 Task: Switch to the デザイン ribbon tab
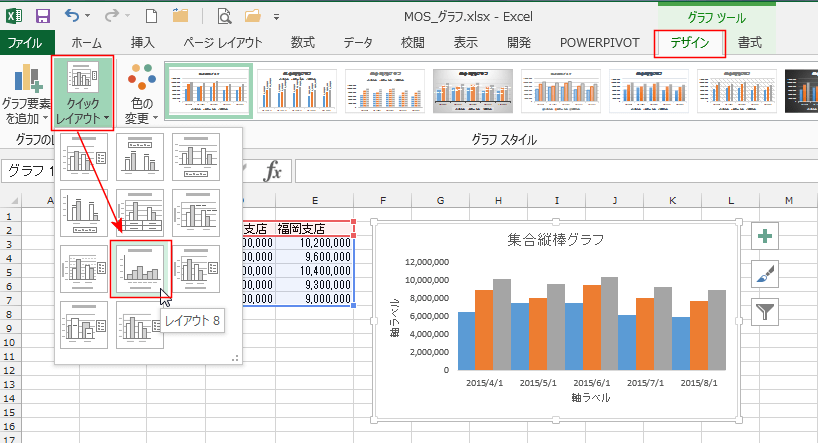tap(689, 43)
